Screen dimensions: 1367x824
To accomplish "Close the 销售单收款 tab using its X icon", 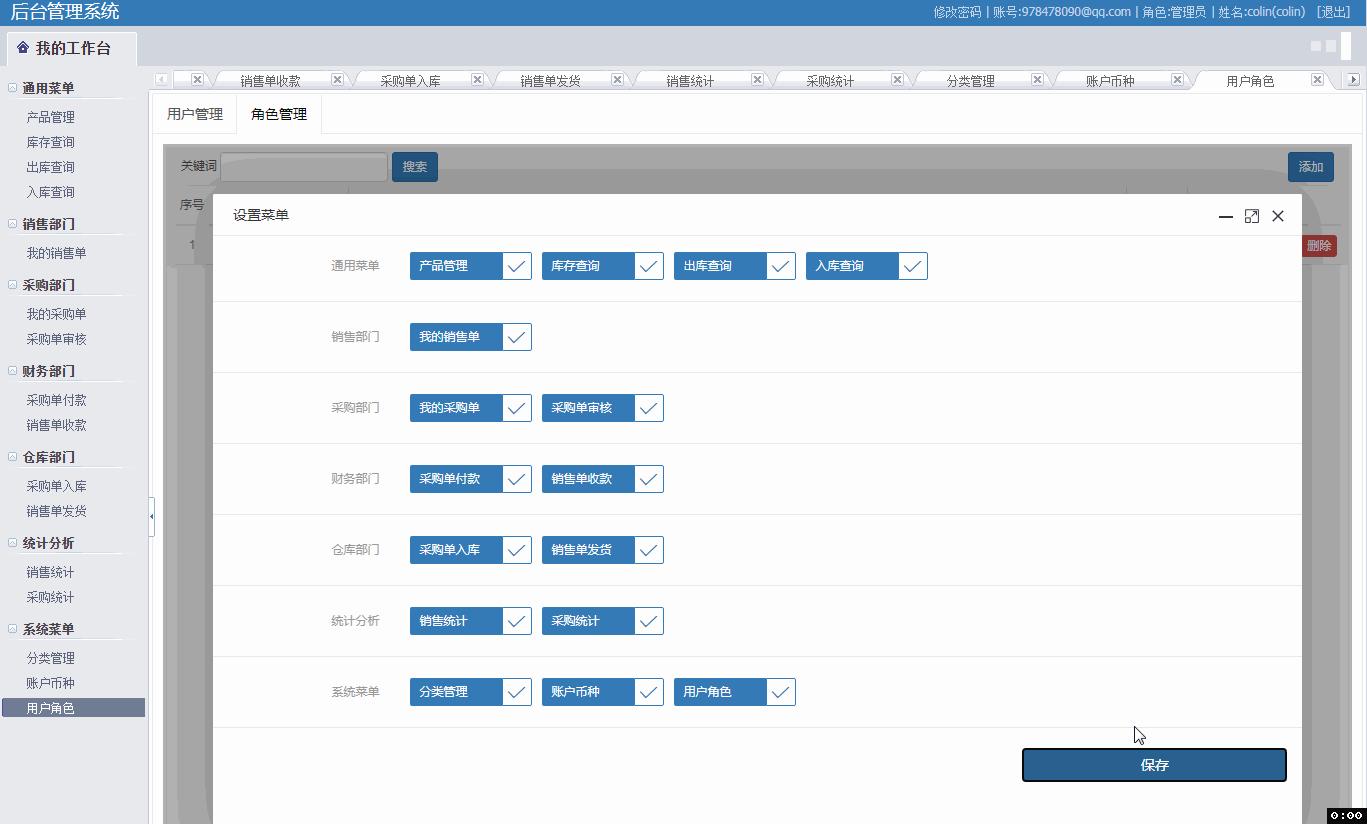I will pyautogui.click(x=337, y=80).
